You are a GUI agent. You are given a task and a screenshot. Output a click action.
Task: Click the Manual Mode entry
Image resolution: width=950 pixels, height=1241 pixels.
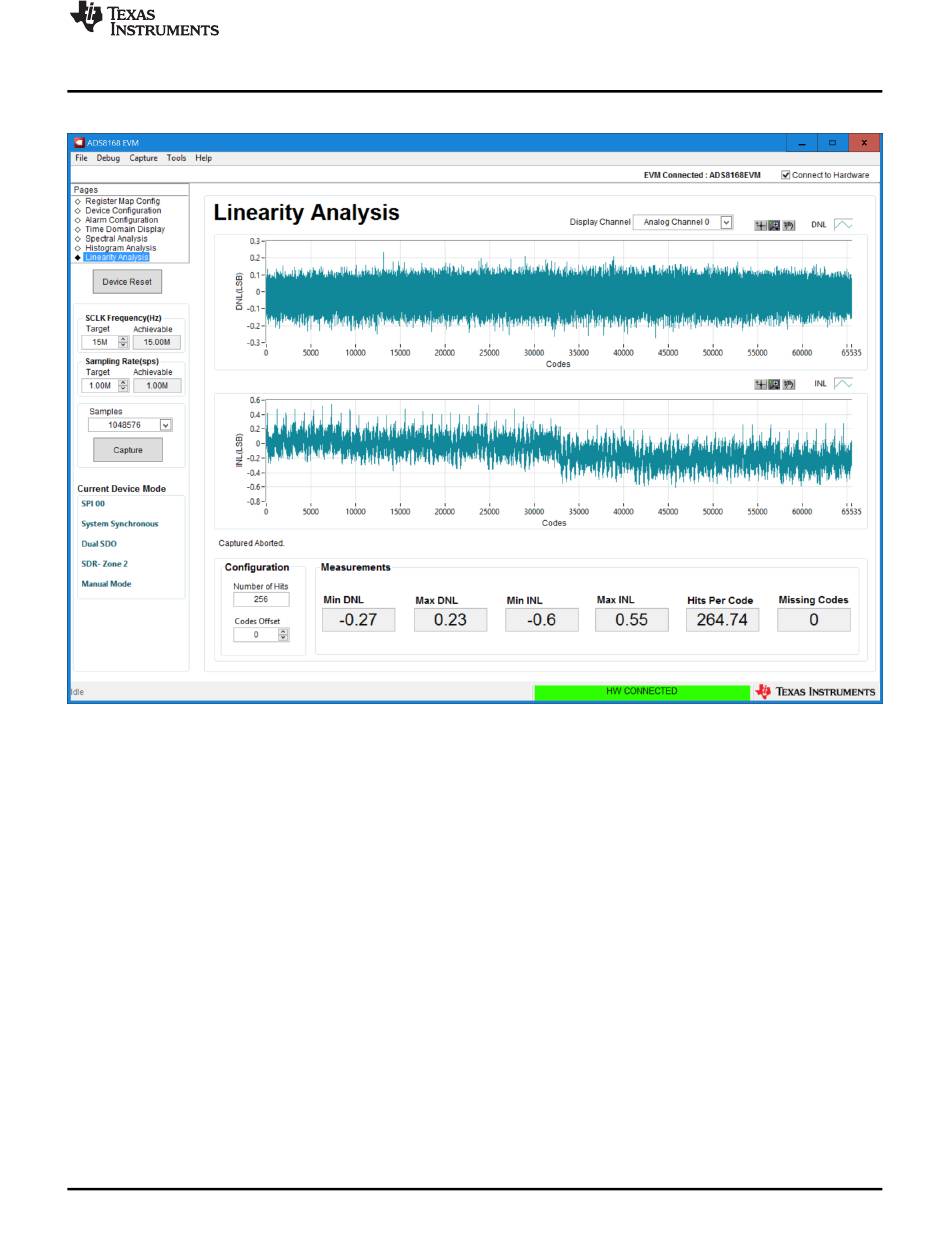pos(106,584)
